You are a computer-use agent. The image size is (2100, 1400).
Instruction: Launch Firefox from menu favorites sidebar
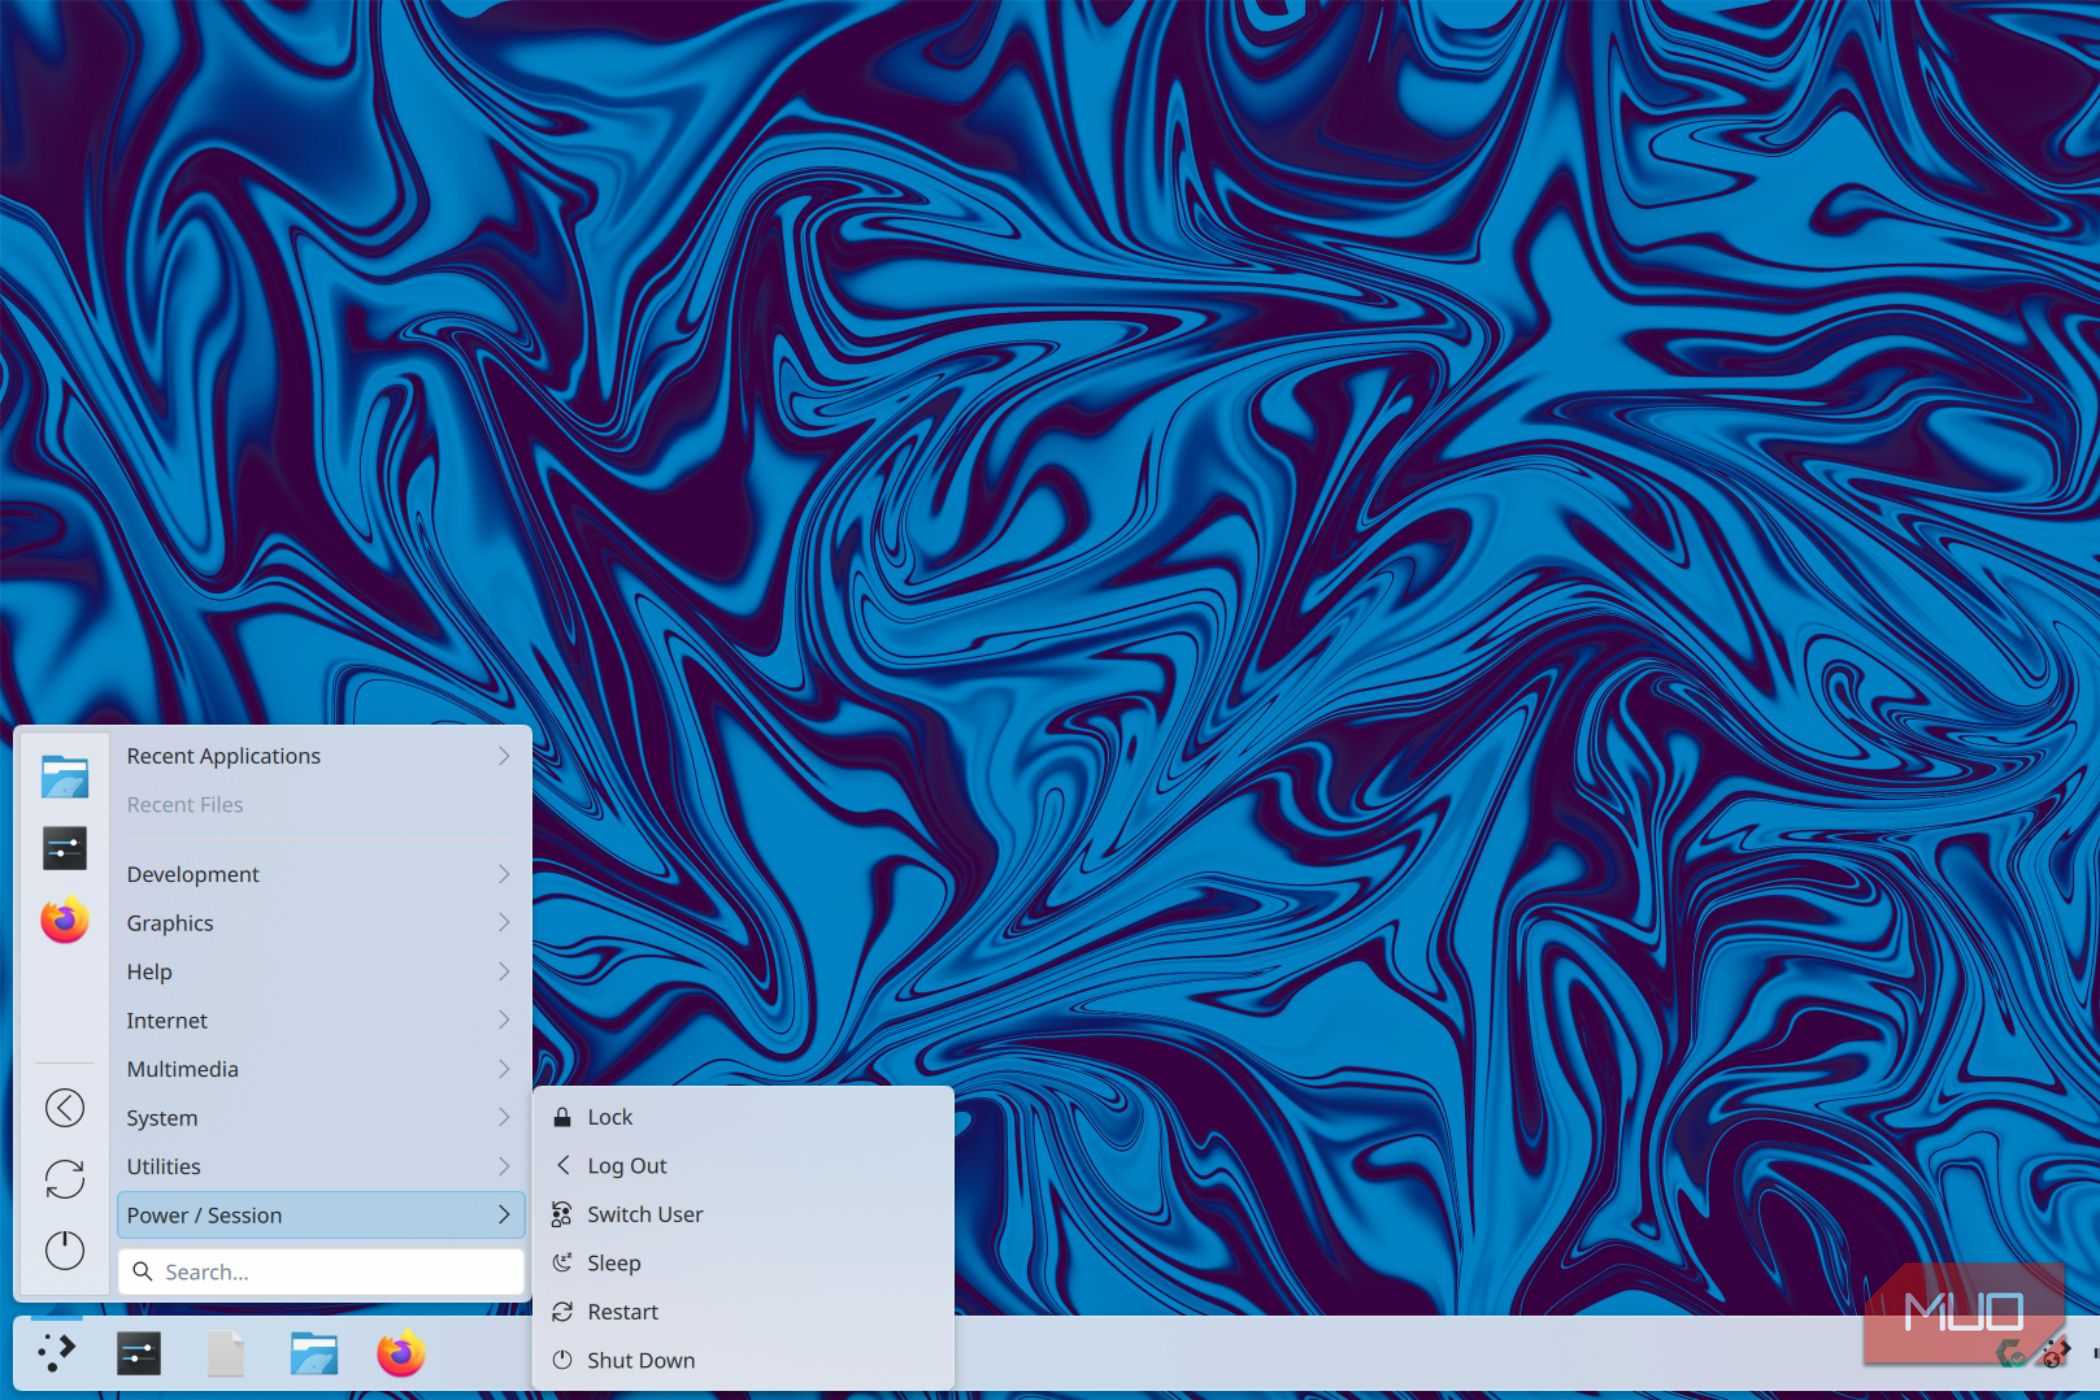click(x=65, y=920)
